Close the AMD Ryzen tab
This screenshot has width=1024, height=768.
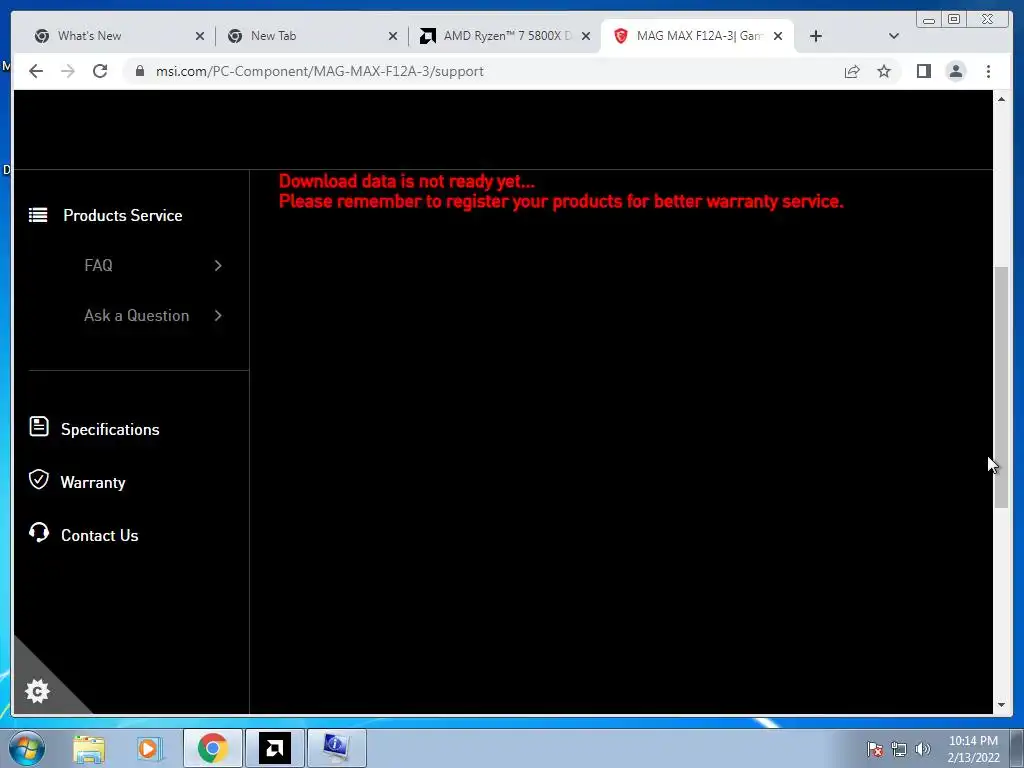coord(586,36)
